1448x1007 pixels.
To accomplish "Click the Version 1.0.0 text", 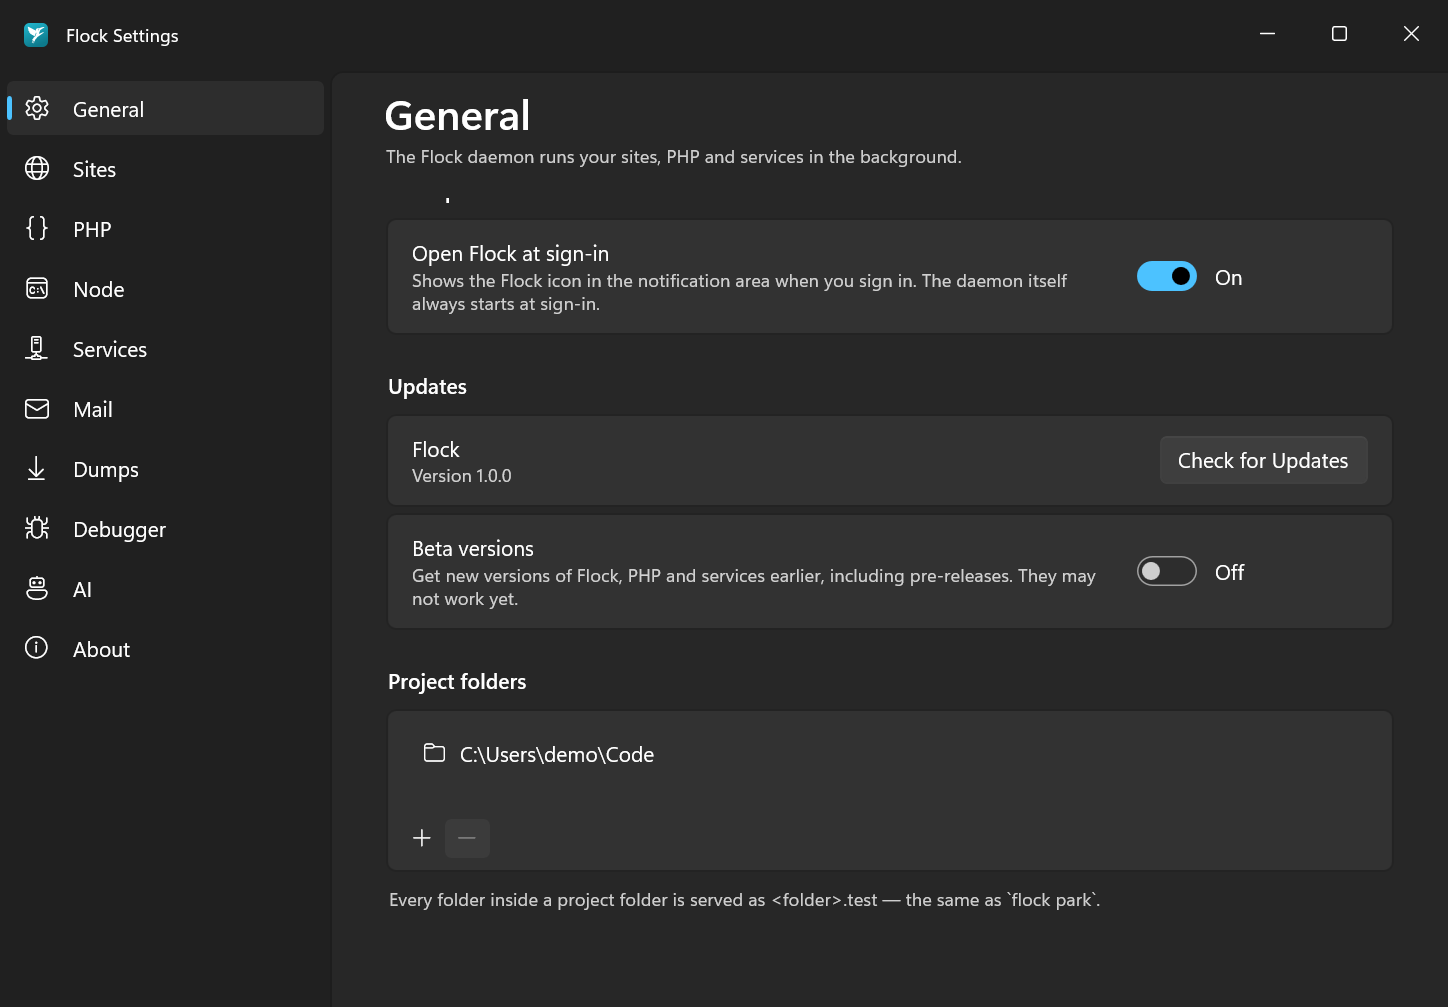I will (462, 476).
